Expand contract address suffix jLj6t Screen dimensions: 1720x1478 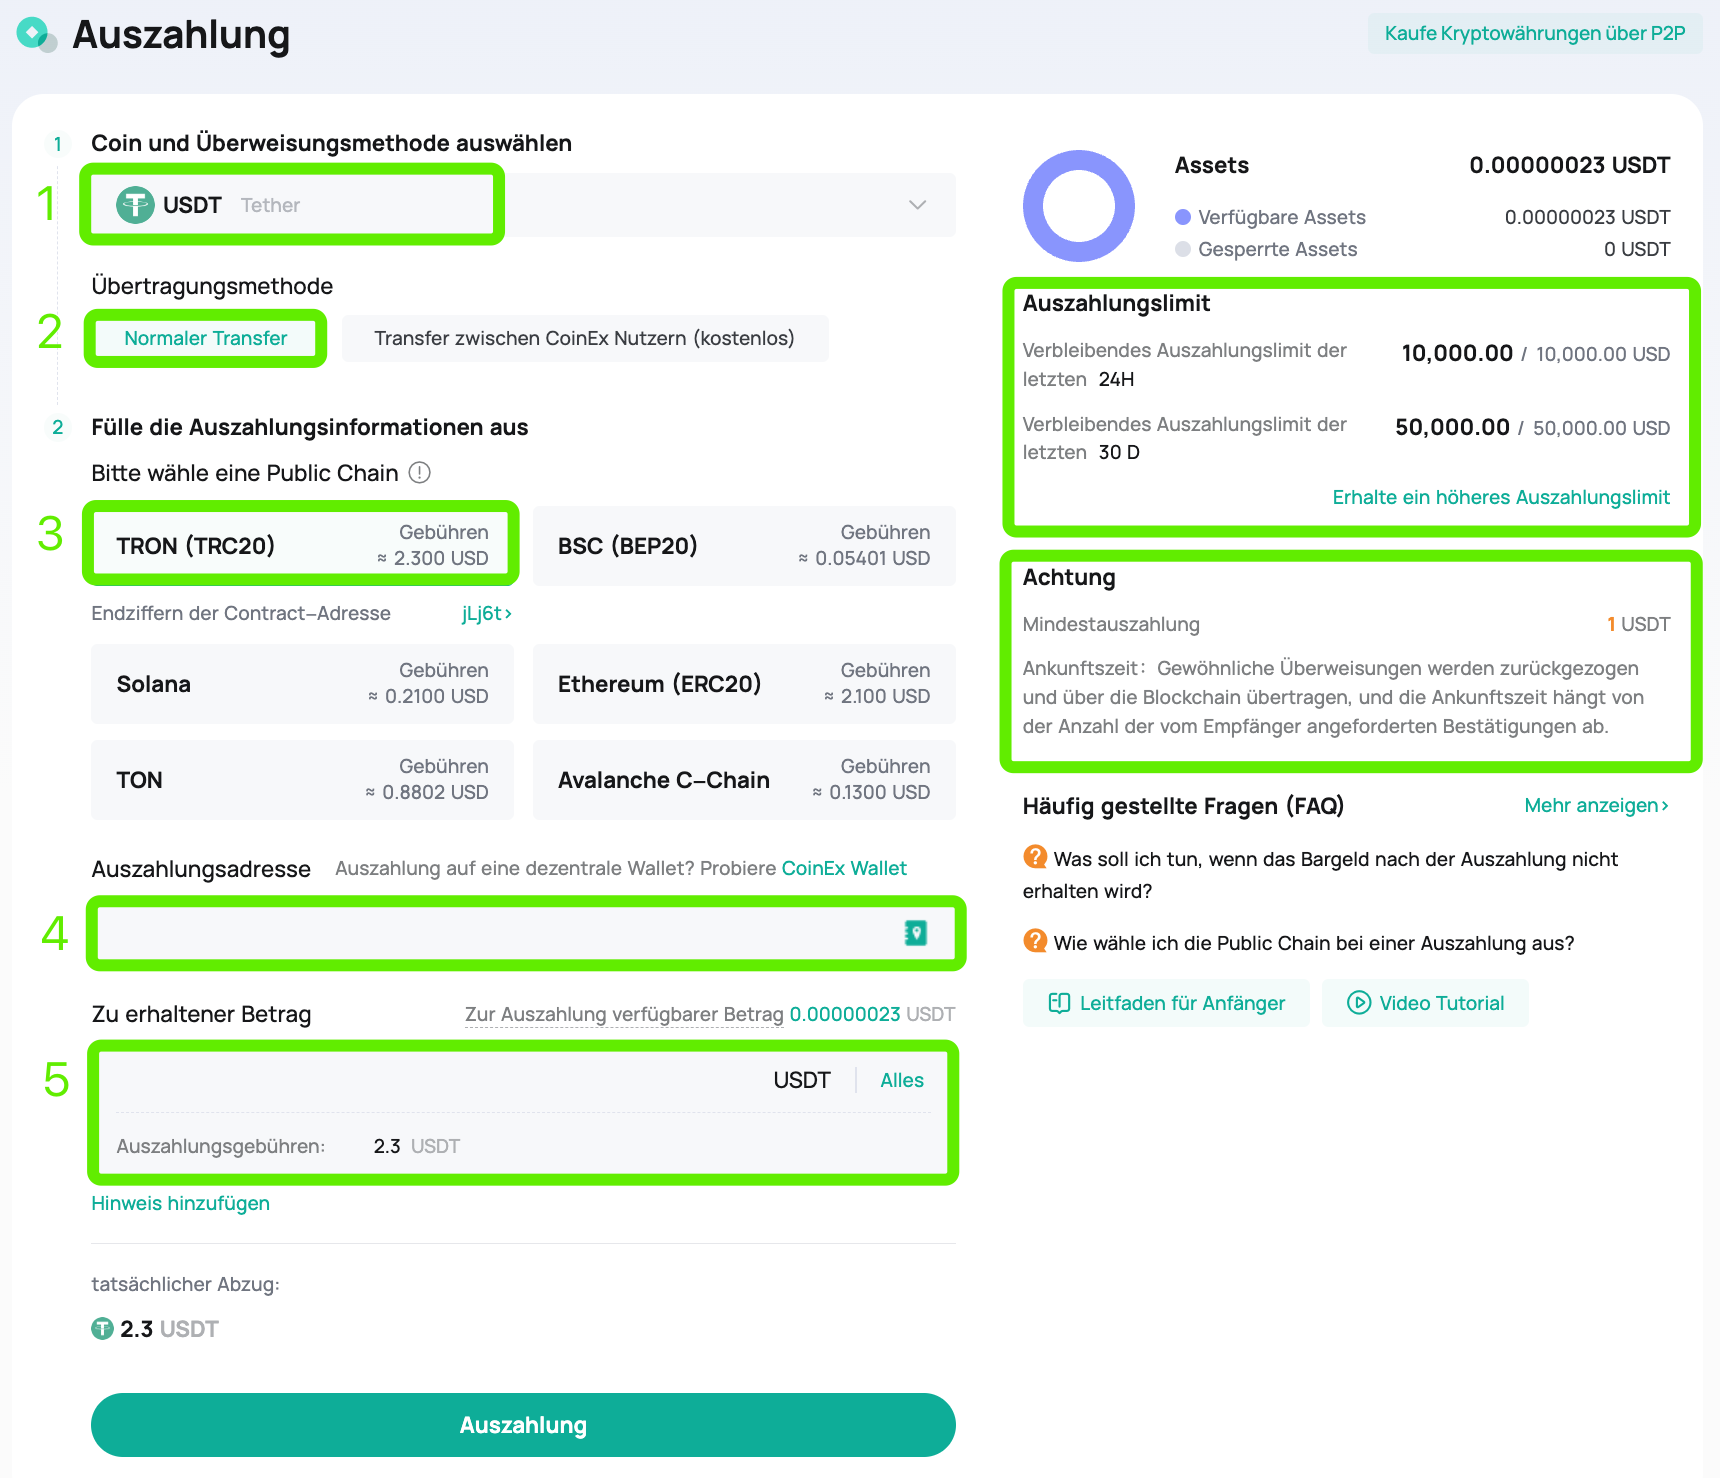(x=487, y=613)
